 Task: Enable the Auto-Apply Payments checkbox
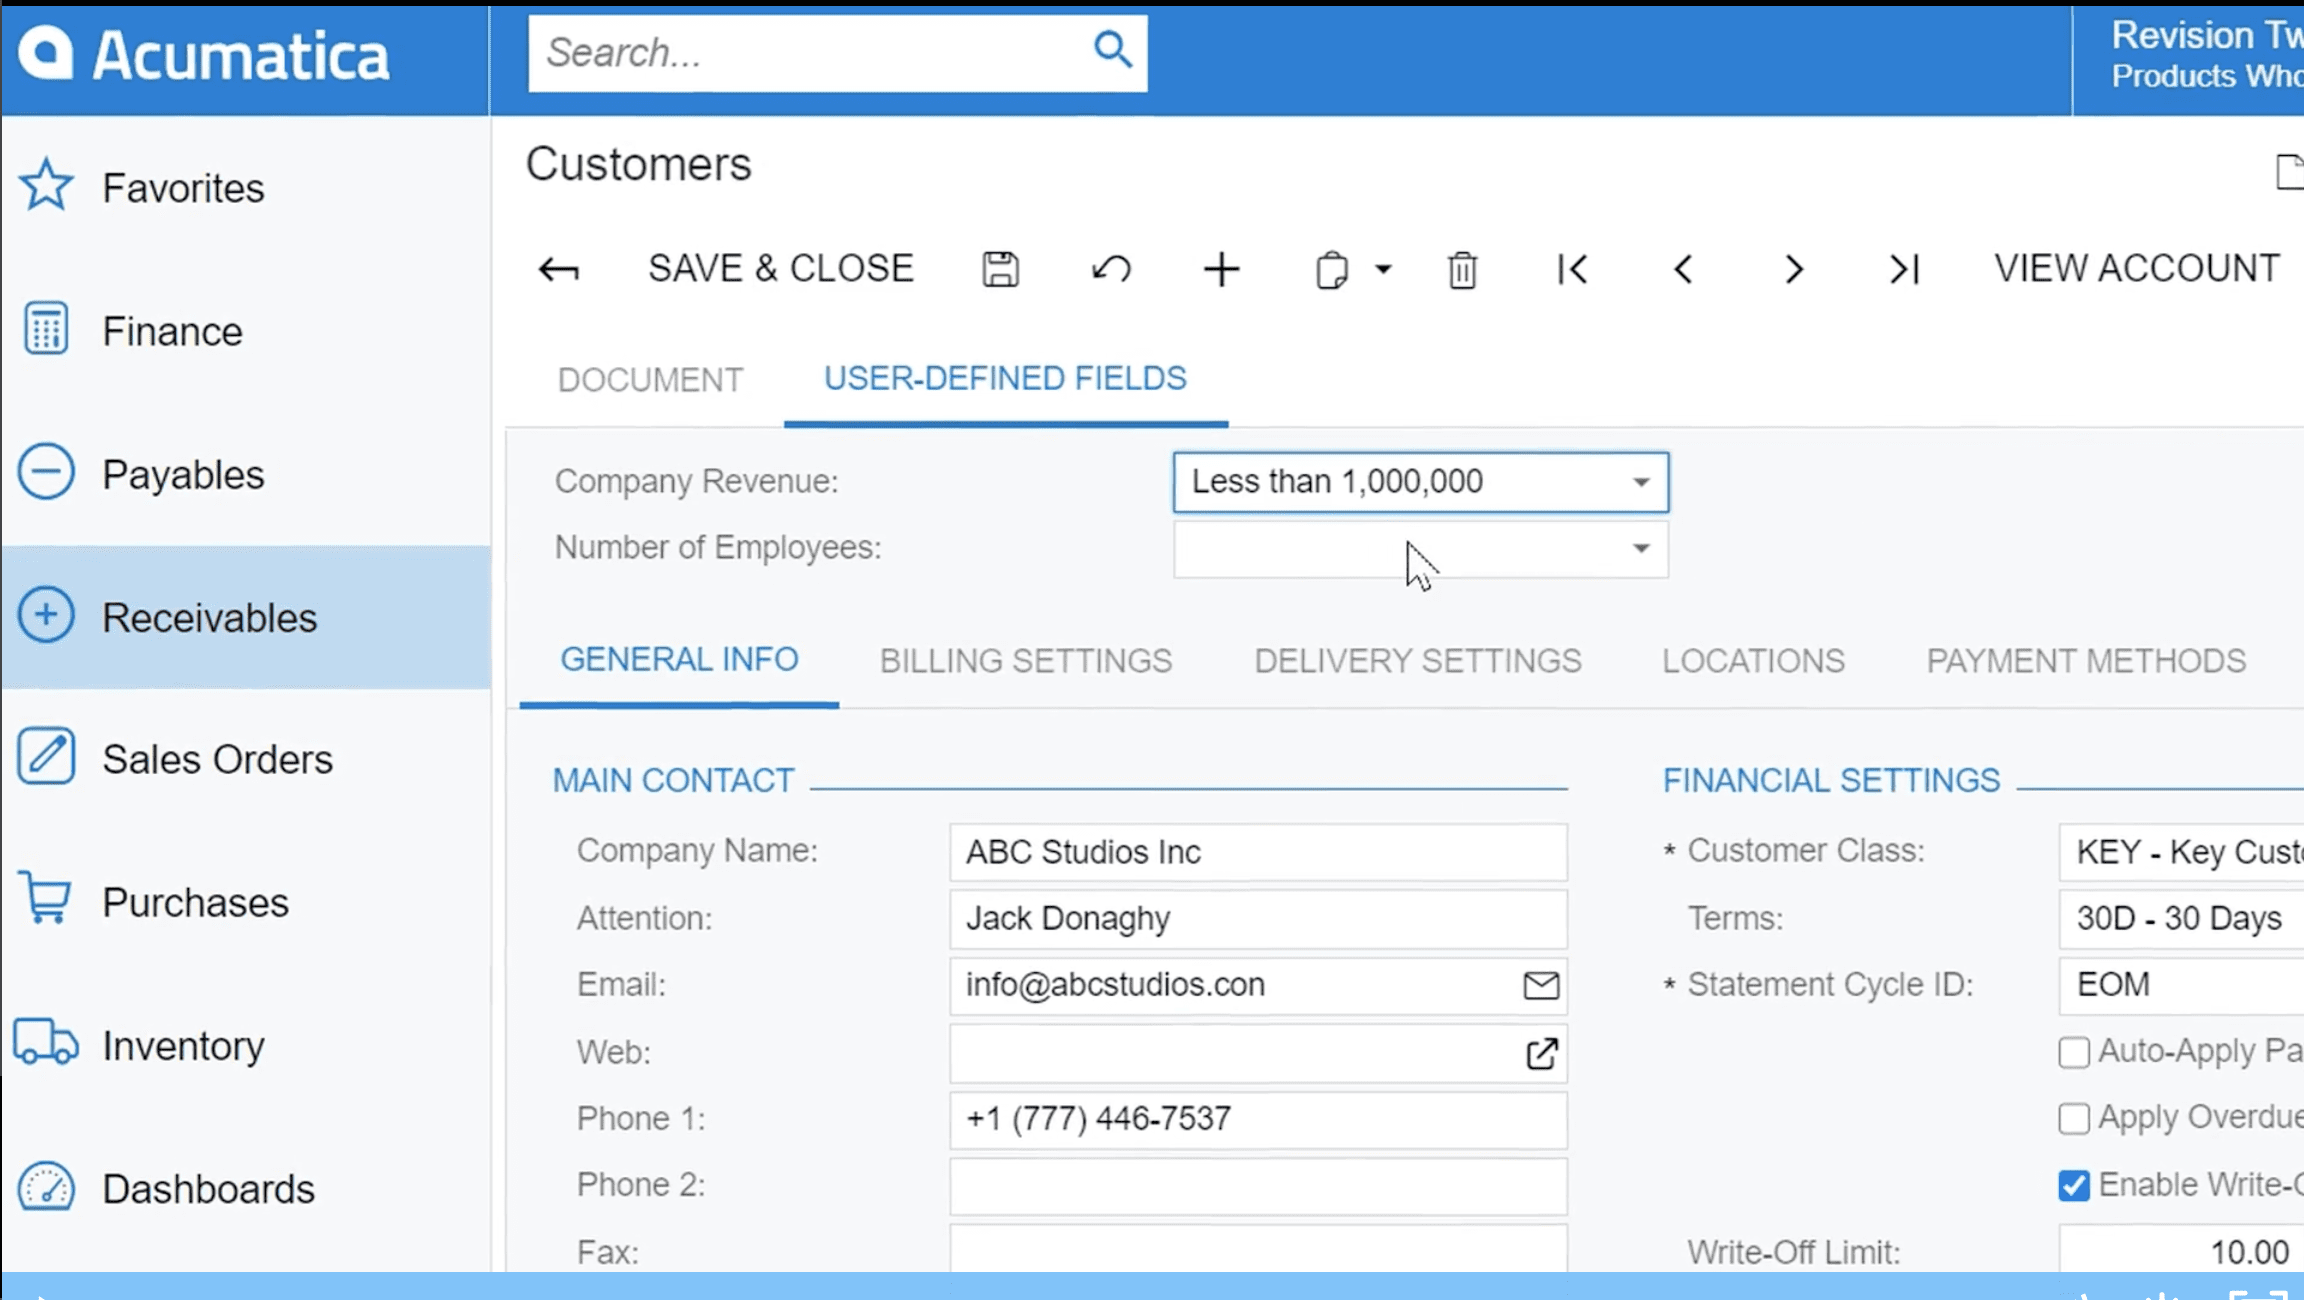click(x=2074, y=1052)
